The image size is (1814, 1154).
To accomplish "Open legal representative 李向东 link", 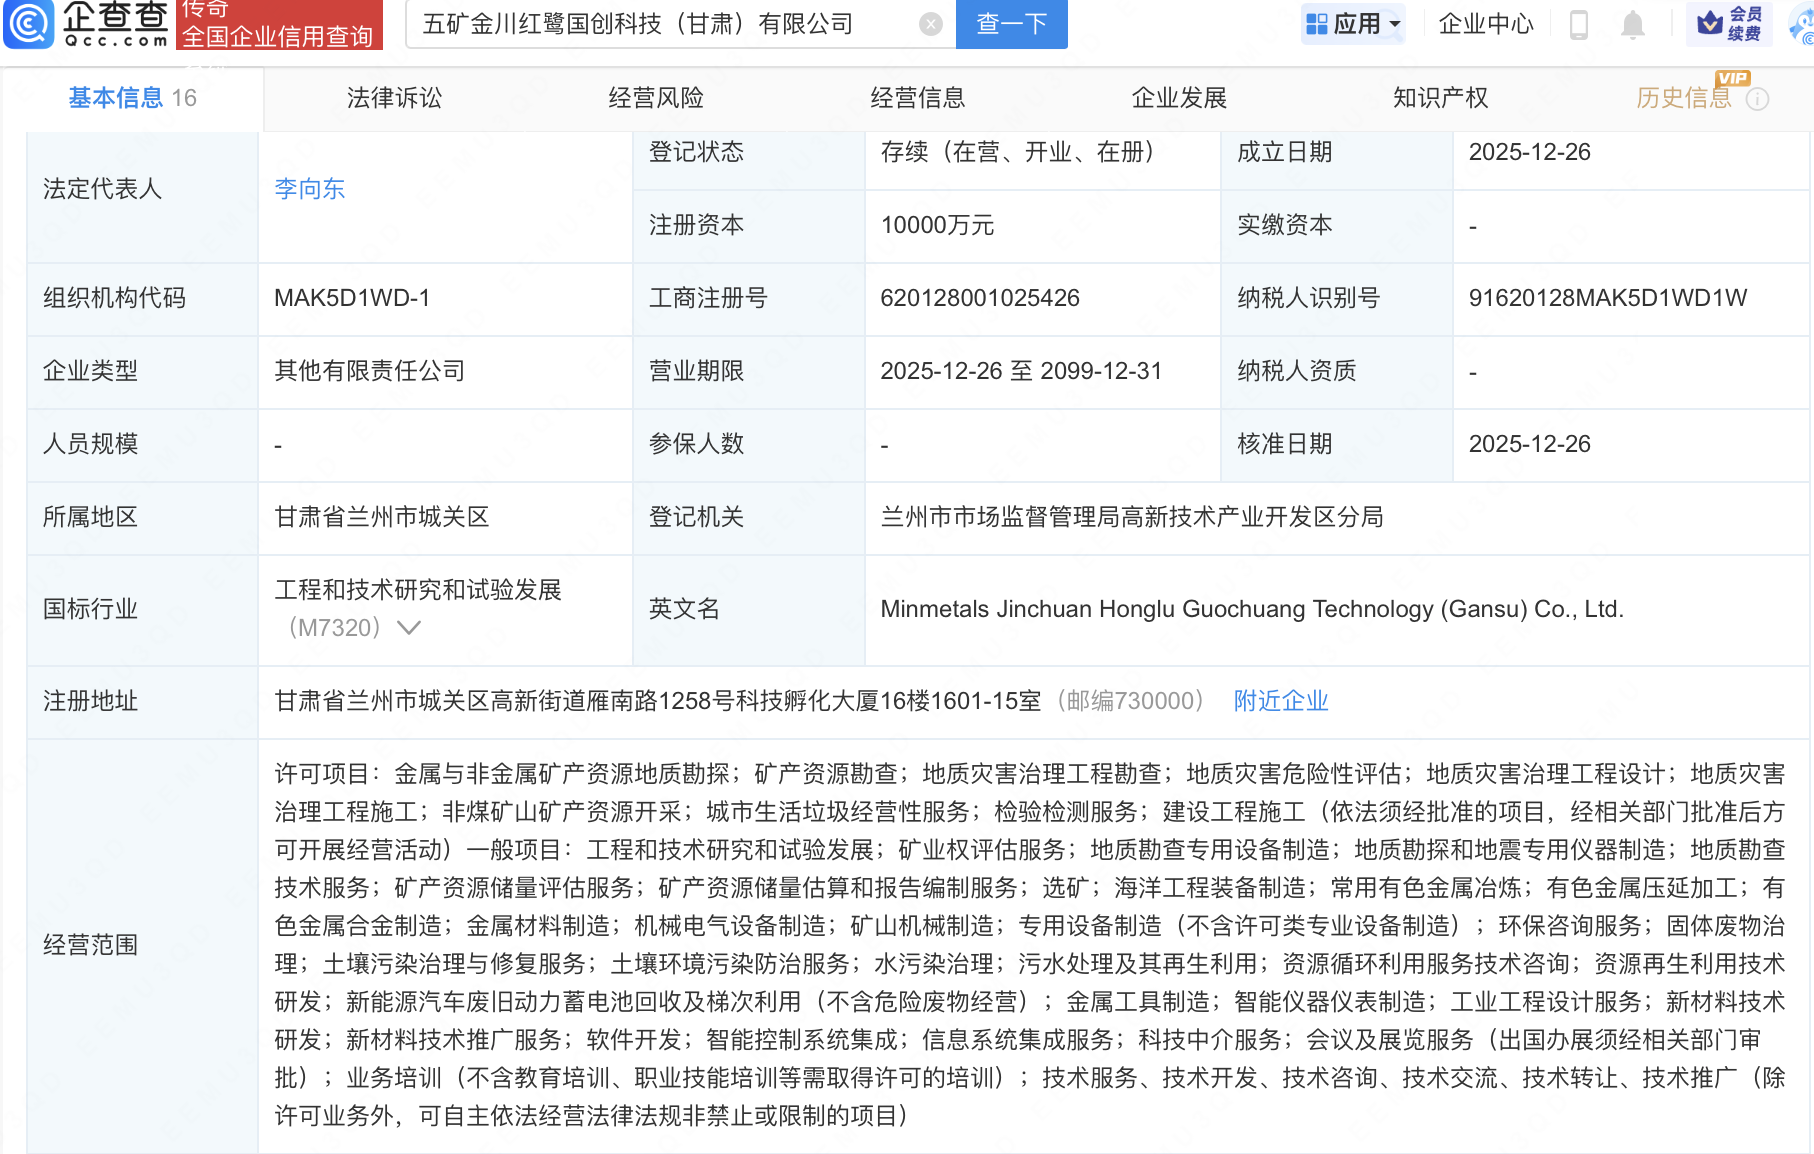I will pyautogui.click(x=309, y=189).
